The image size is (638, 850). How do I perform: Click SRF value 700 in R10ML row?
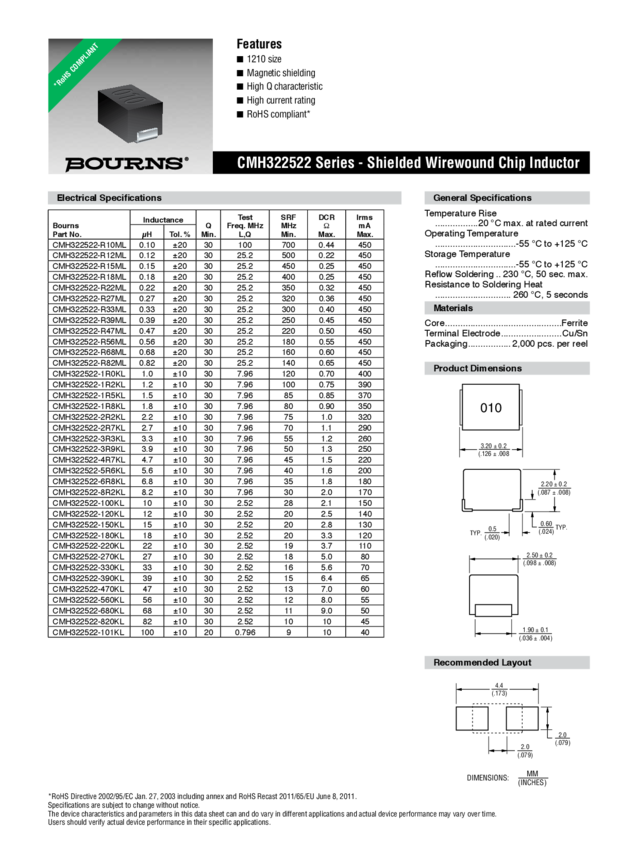coord(288,245)
